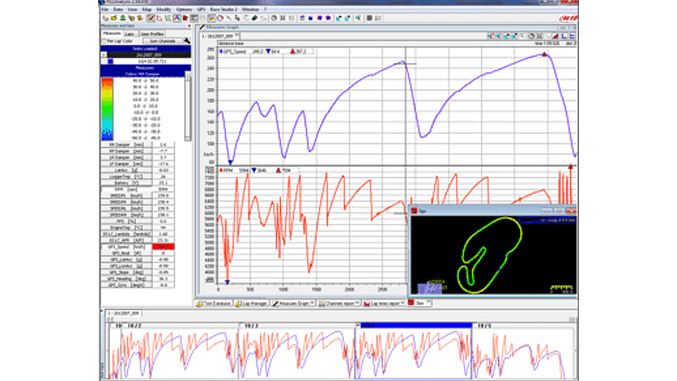The width and height of the screenshot is (677, 381).
Task: Open the Modify menu
Action: click(x=164, y=10)
